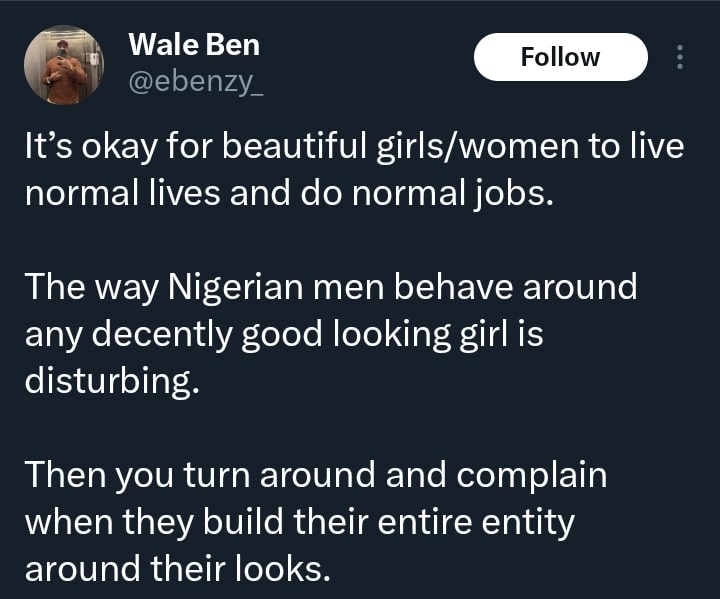The width and height of the screenshot is (720, 599).
Task: Click the line "Then you turn around and complain"
Action: tap(315, 473)
